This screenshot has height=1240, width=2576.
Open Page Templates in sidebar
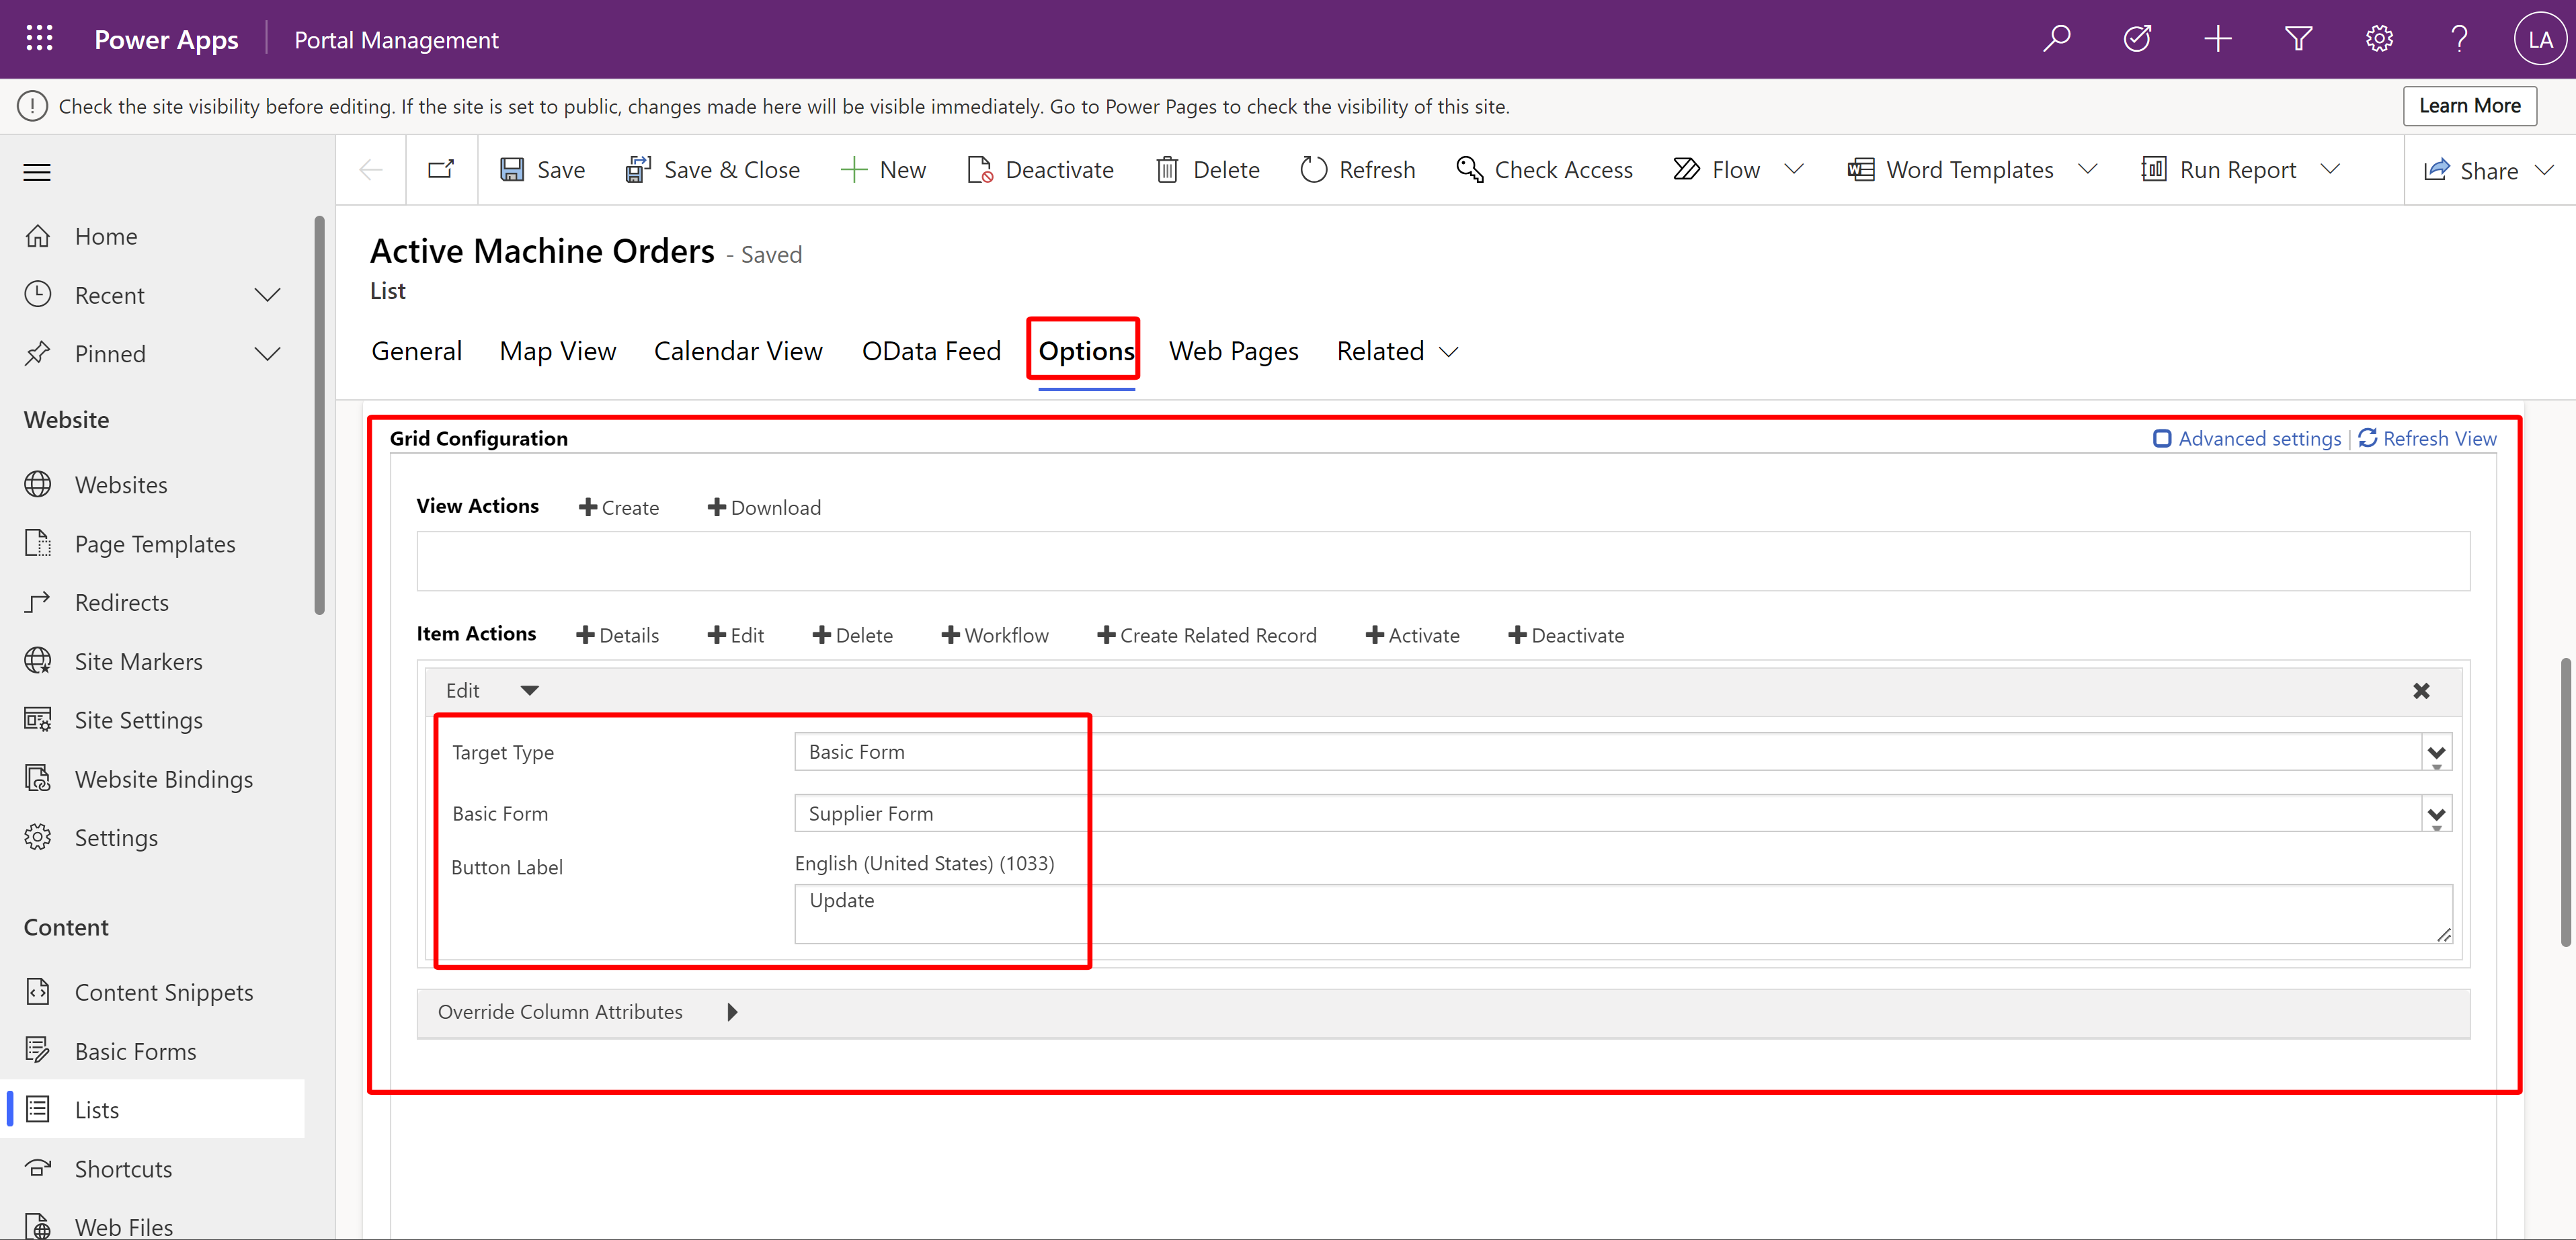[155, 544]
